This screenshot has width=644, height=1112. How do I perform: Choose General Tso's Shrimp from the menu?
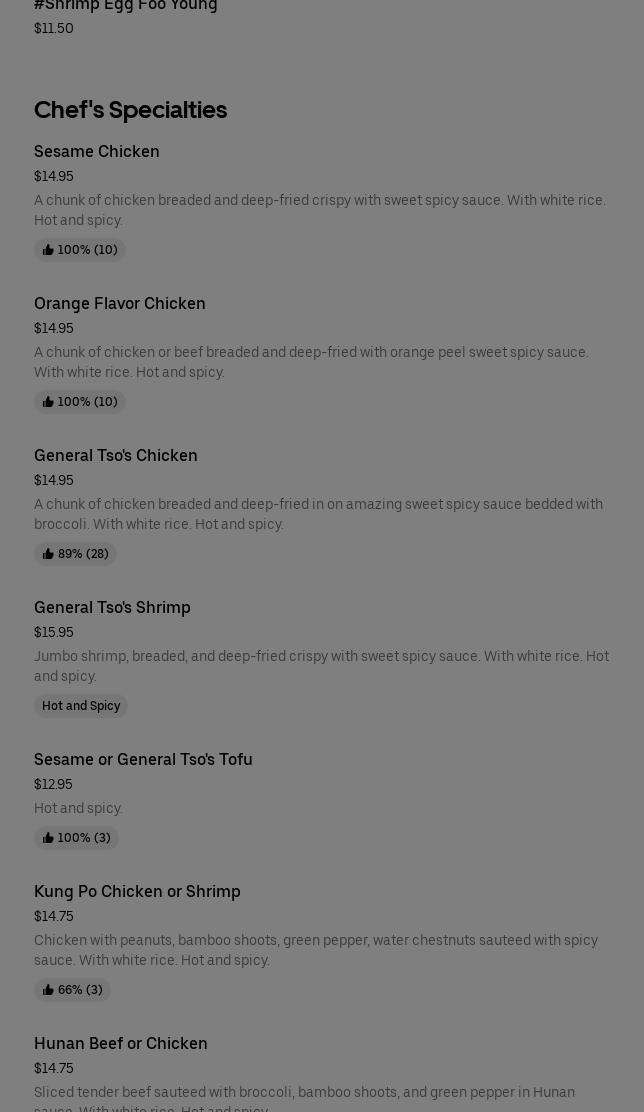[112, 608]
